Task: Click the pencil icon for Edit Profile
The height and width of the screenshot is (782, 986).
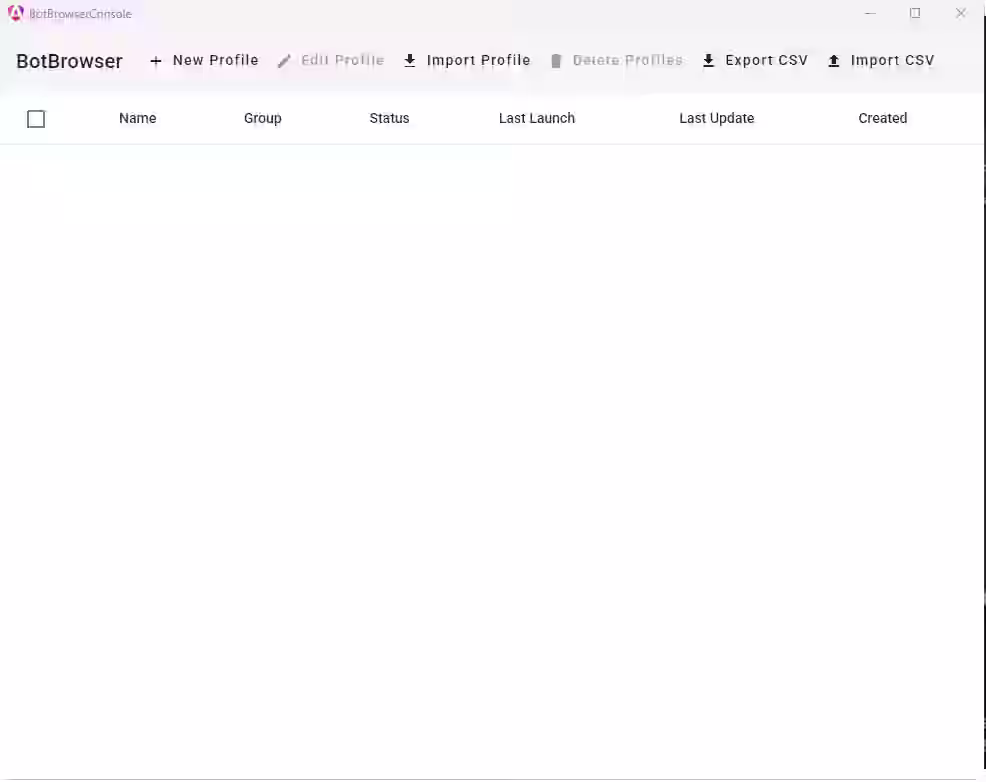Action: click(284, 61)
